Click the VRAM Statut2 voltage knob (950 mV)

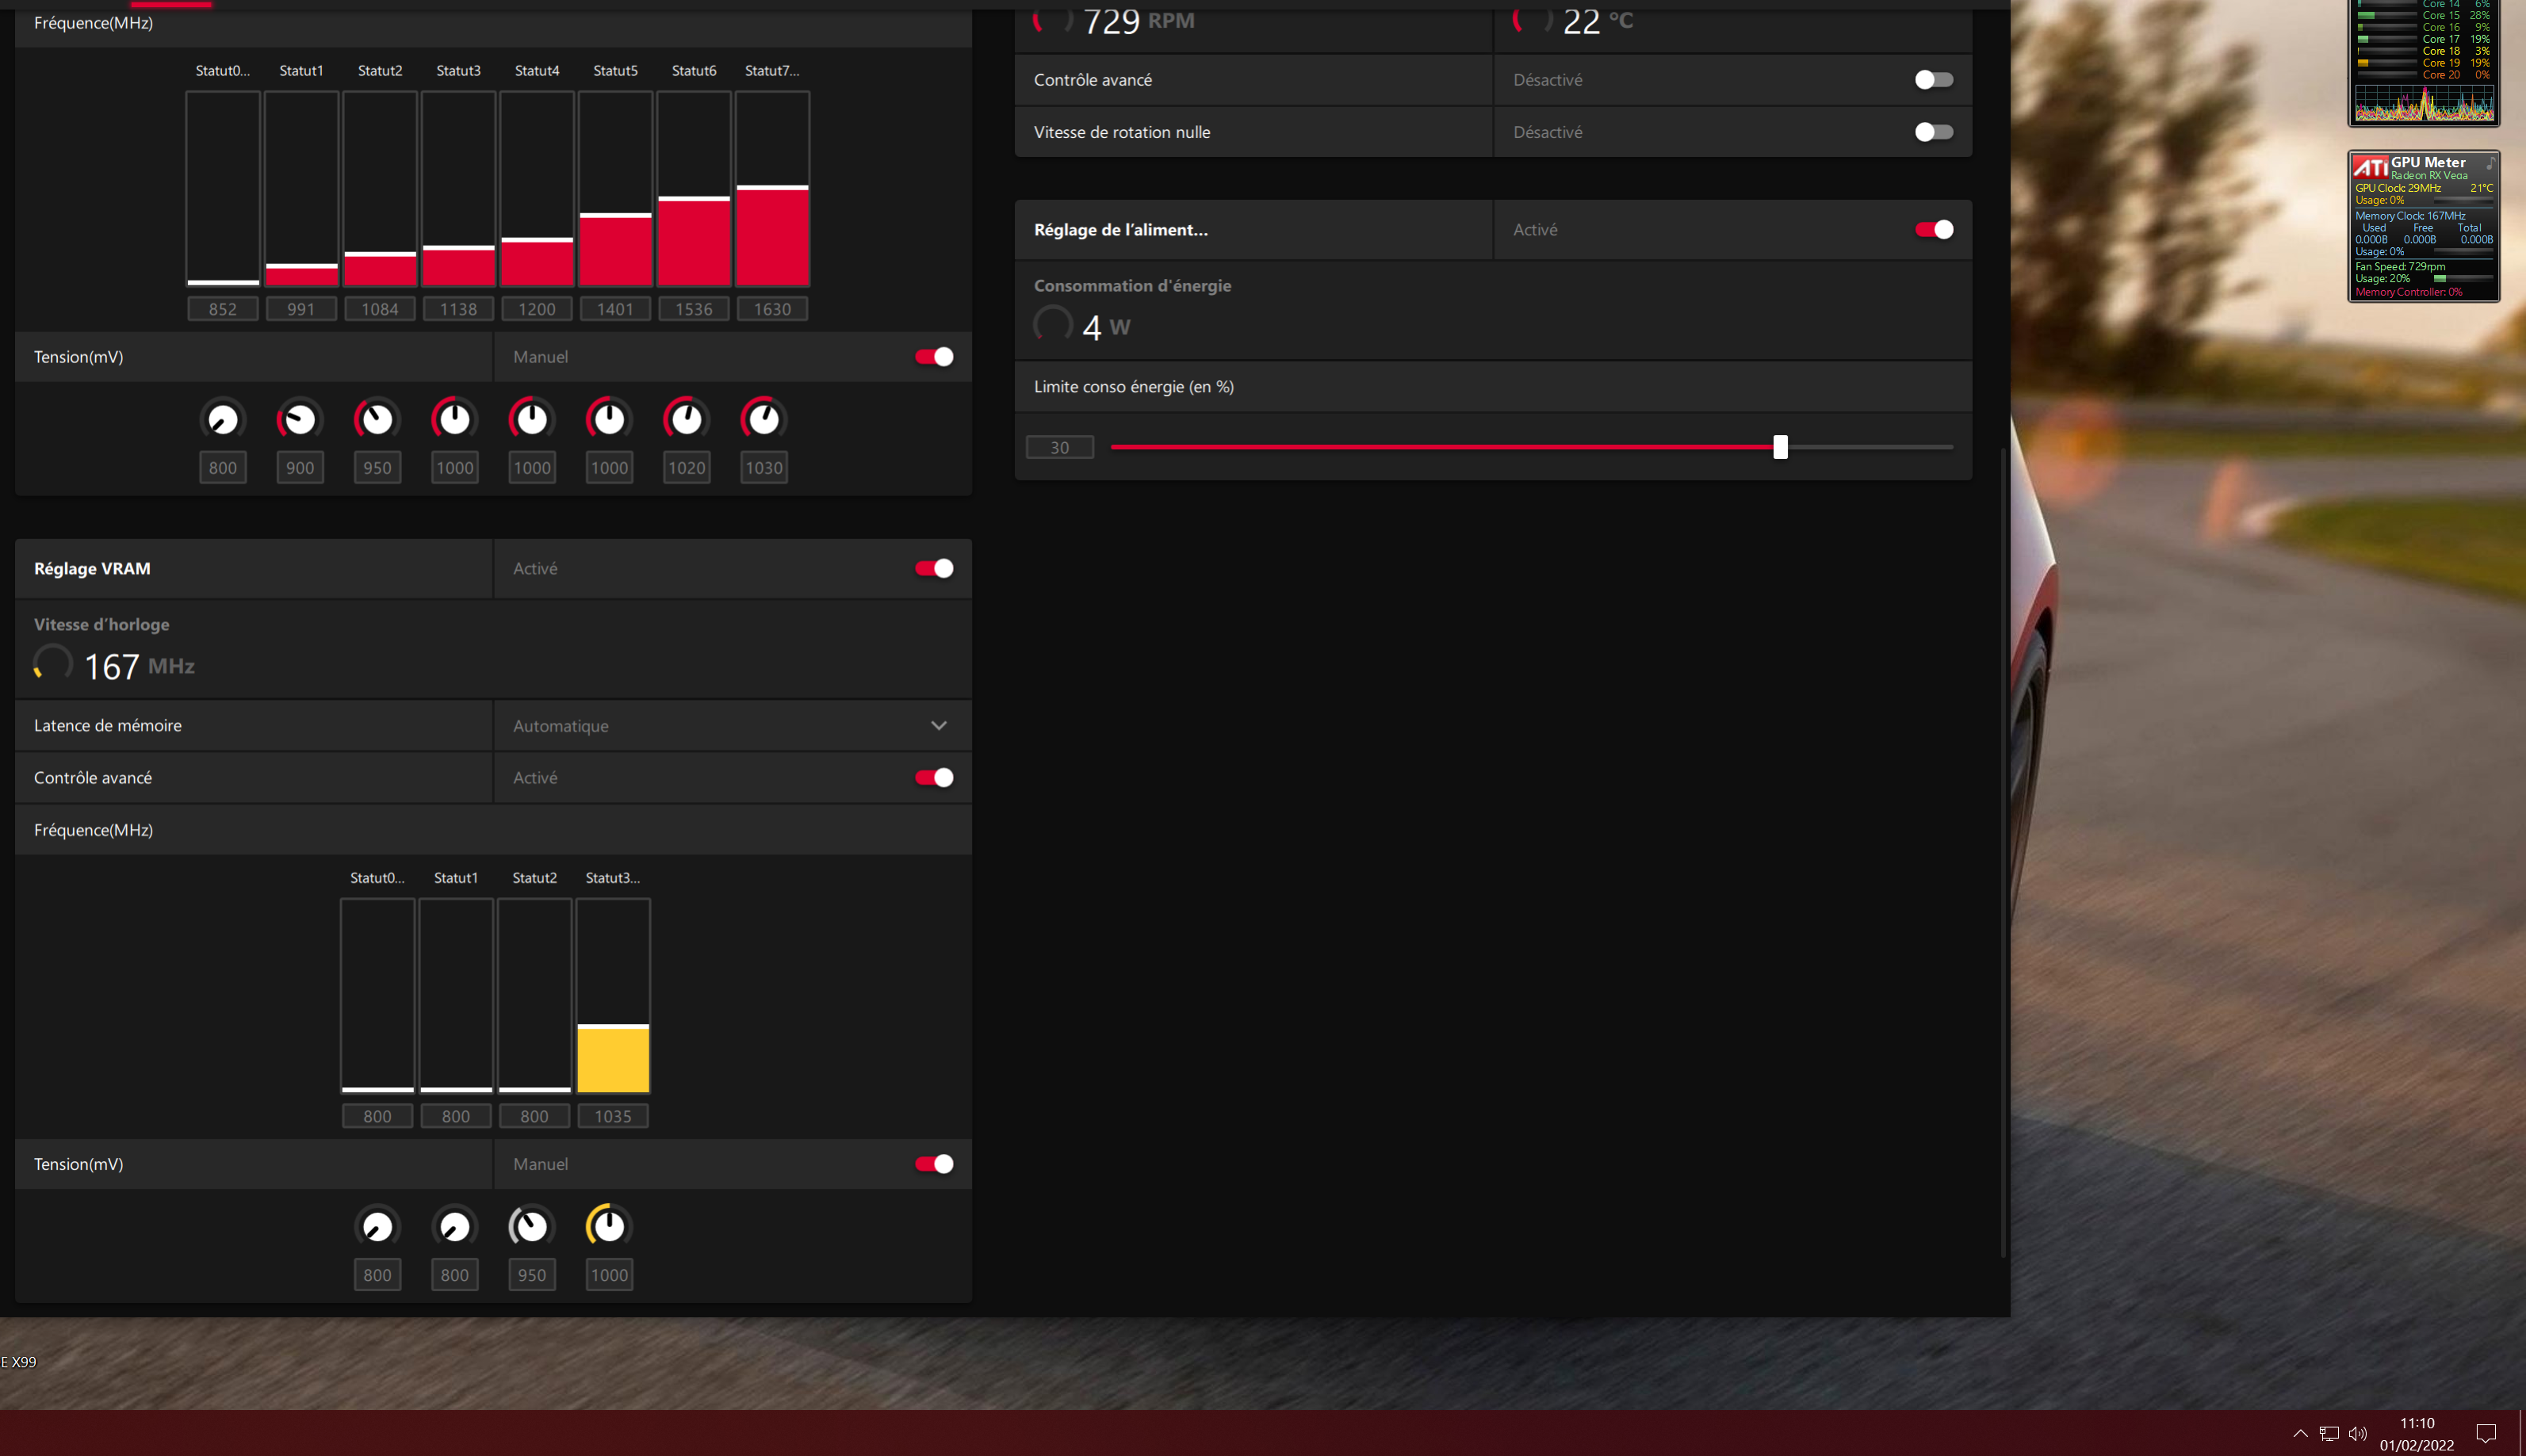531,1226
